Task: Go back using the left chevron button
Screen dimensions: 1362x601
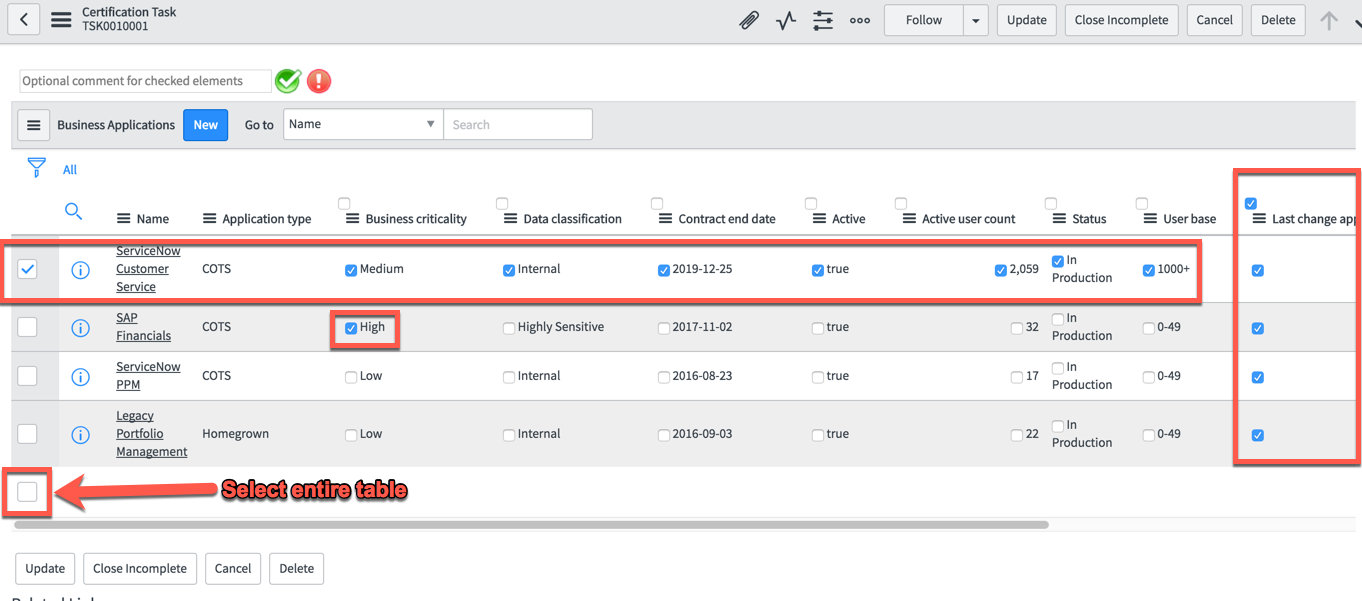Action: pyautogui.click(x=24, y=19)
